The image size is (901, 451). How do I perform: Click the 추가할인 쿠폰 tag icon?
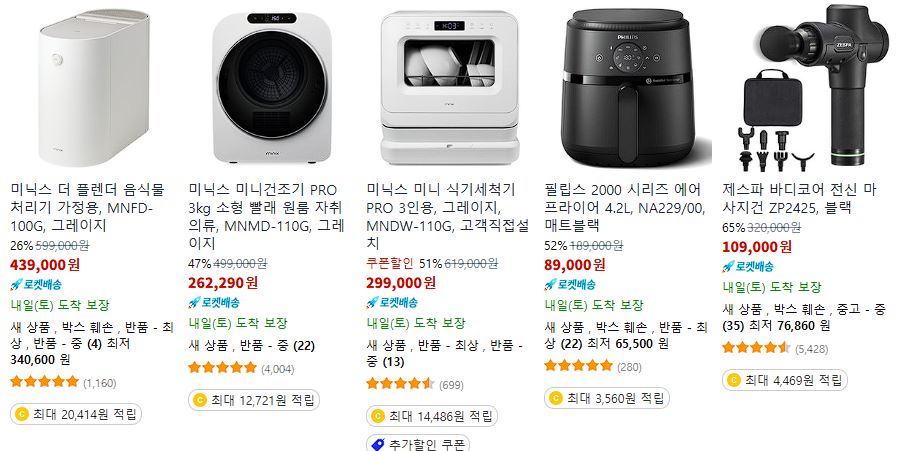pyautogui.click(x=378, y=445)
